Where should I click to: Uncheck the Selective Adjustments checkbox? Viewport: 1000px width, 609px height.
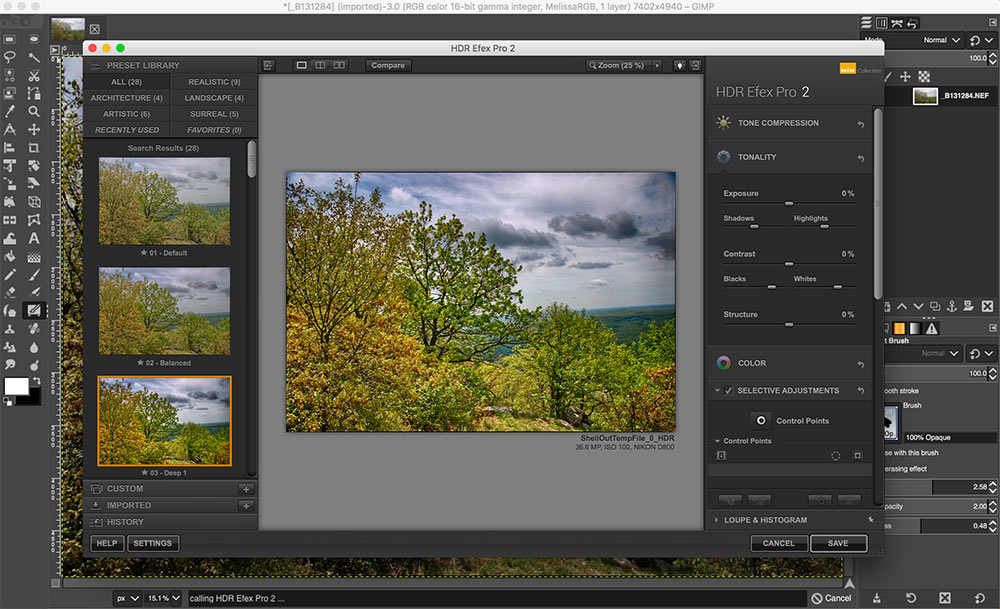coord(728,391)
